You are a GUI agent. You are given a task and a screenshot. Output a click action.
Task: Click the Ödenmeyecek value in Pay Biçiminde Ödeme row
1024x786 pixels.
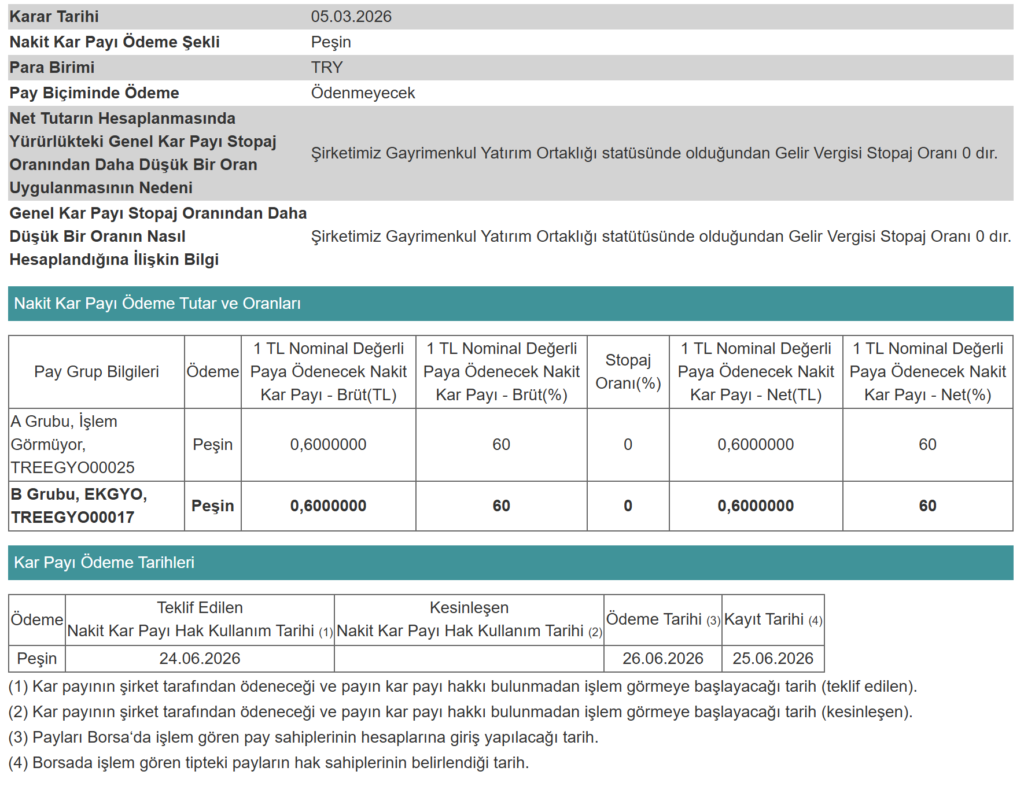point(363,93)
